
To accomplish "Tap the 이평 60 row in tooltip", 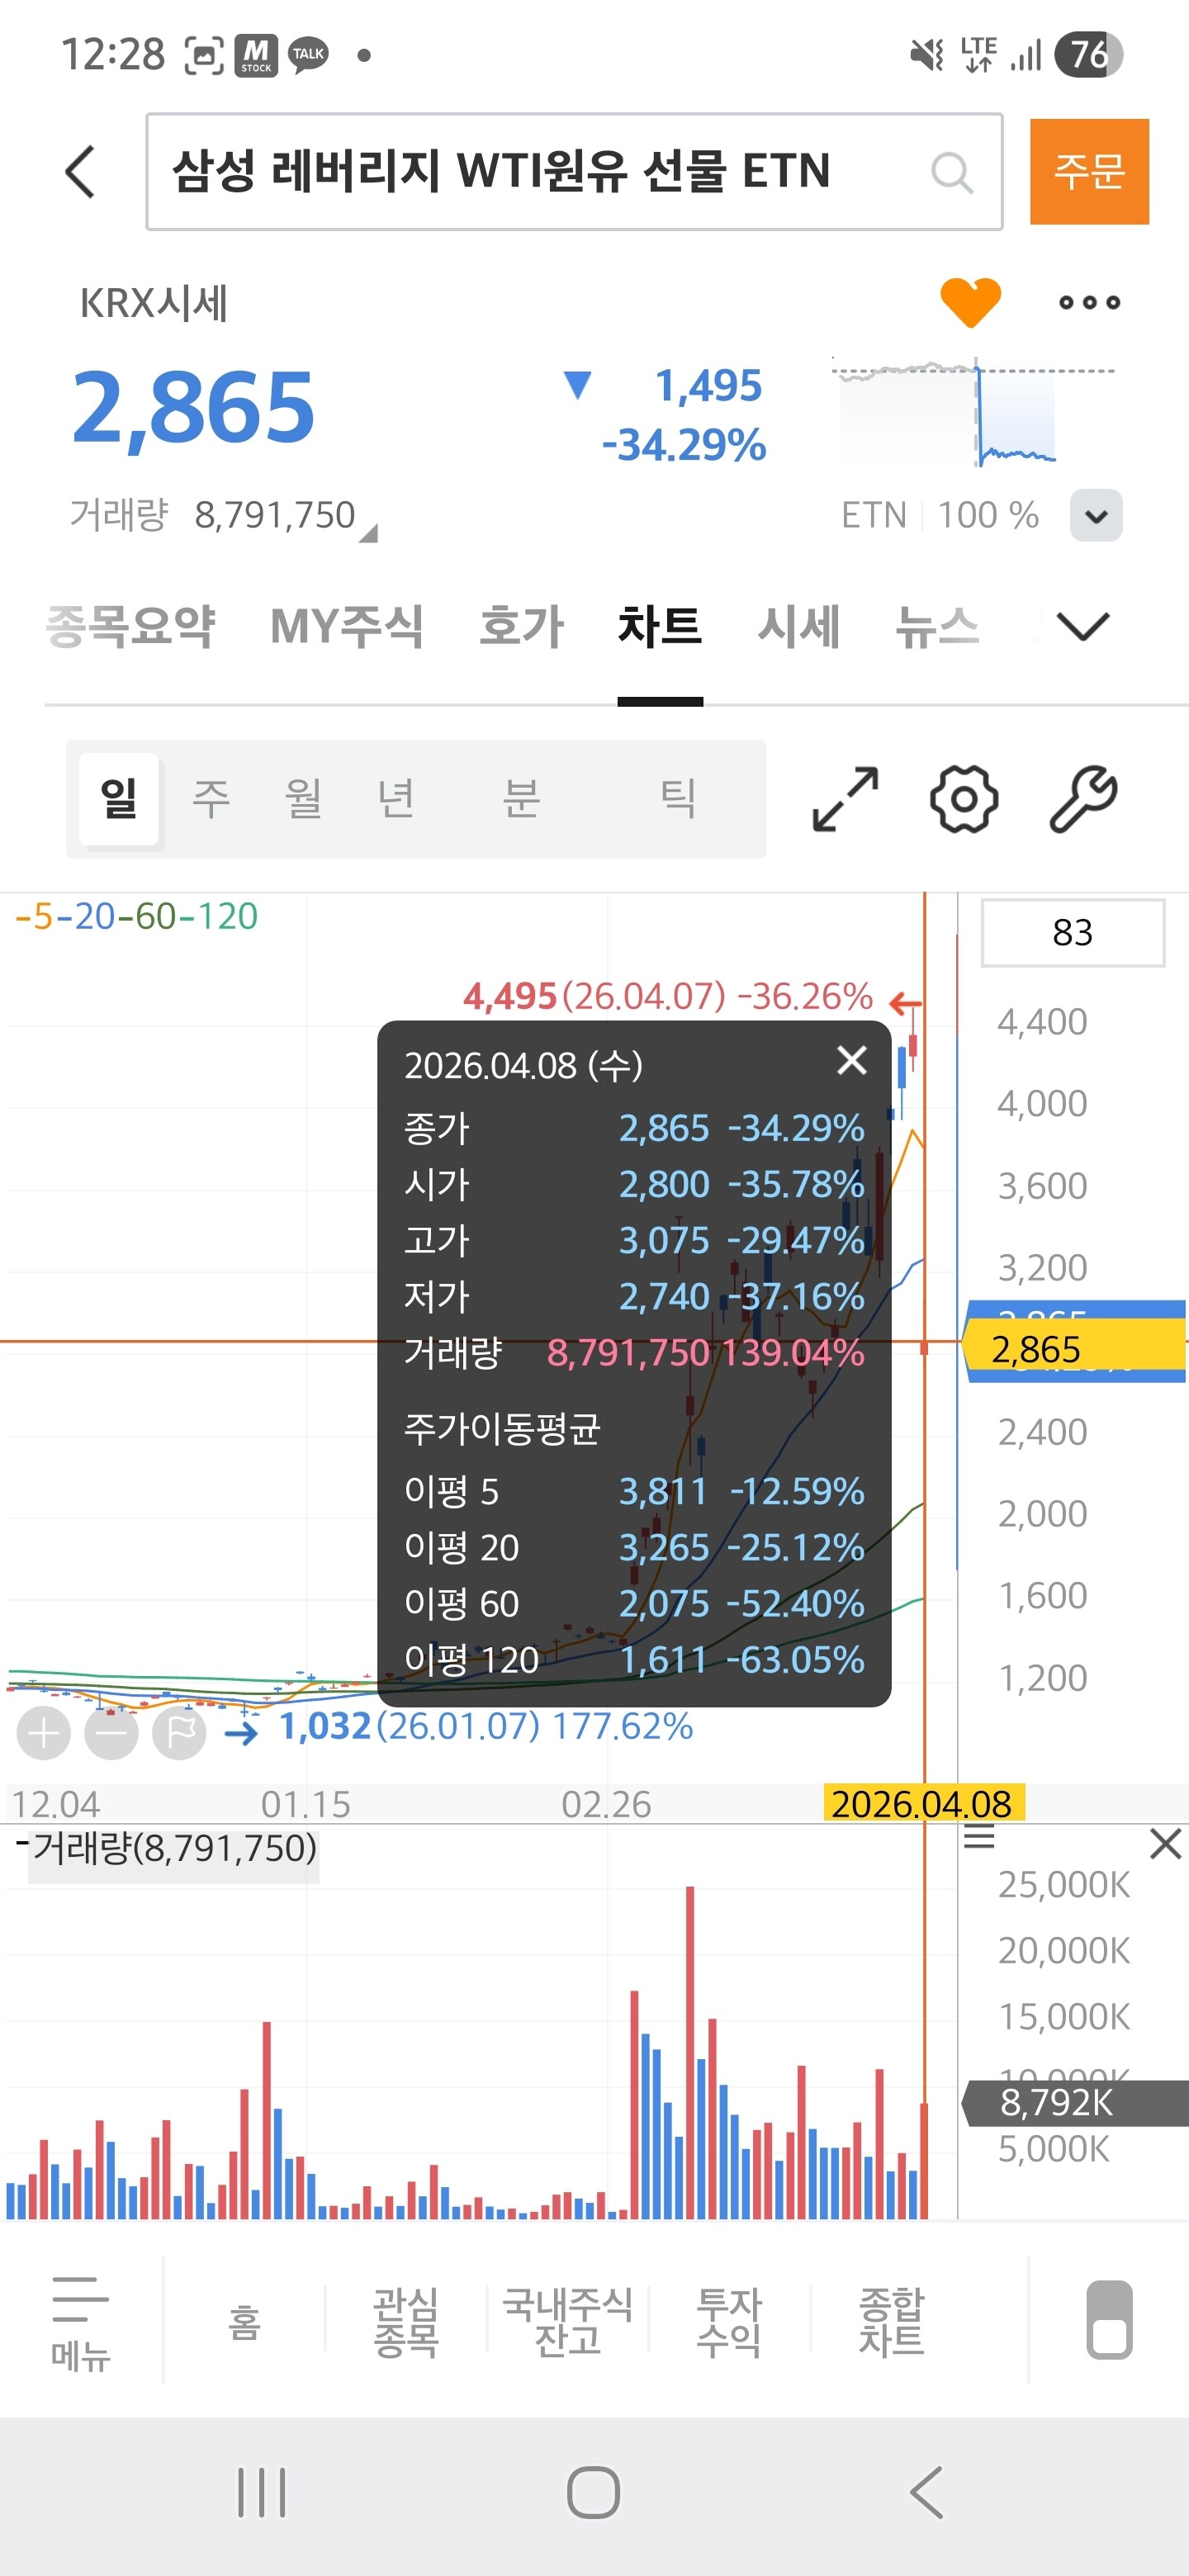I will (634, 1604).
